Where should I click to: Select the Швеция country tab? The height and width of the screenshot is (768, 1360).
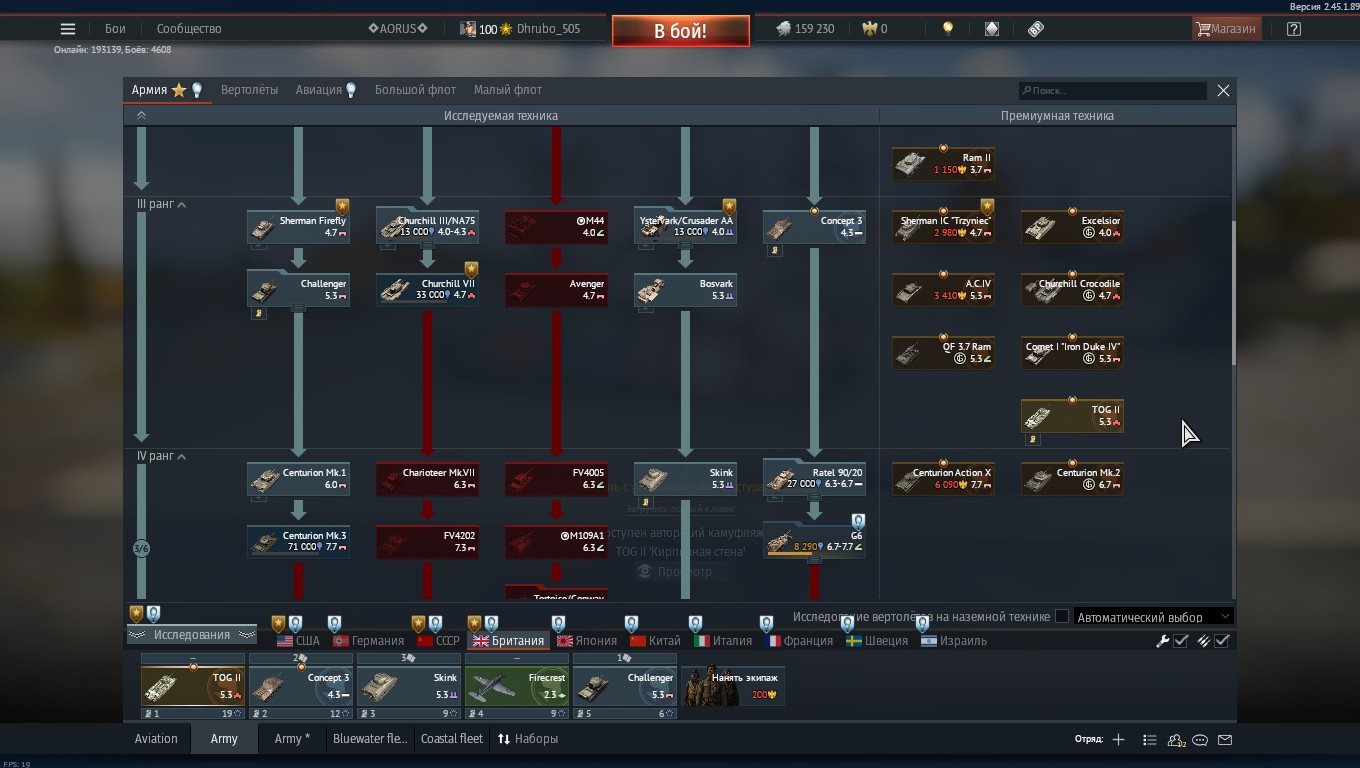coord(877,641)
